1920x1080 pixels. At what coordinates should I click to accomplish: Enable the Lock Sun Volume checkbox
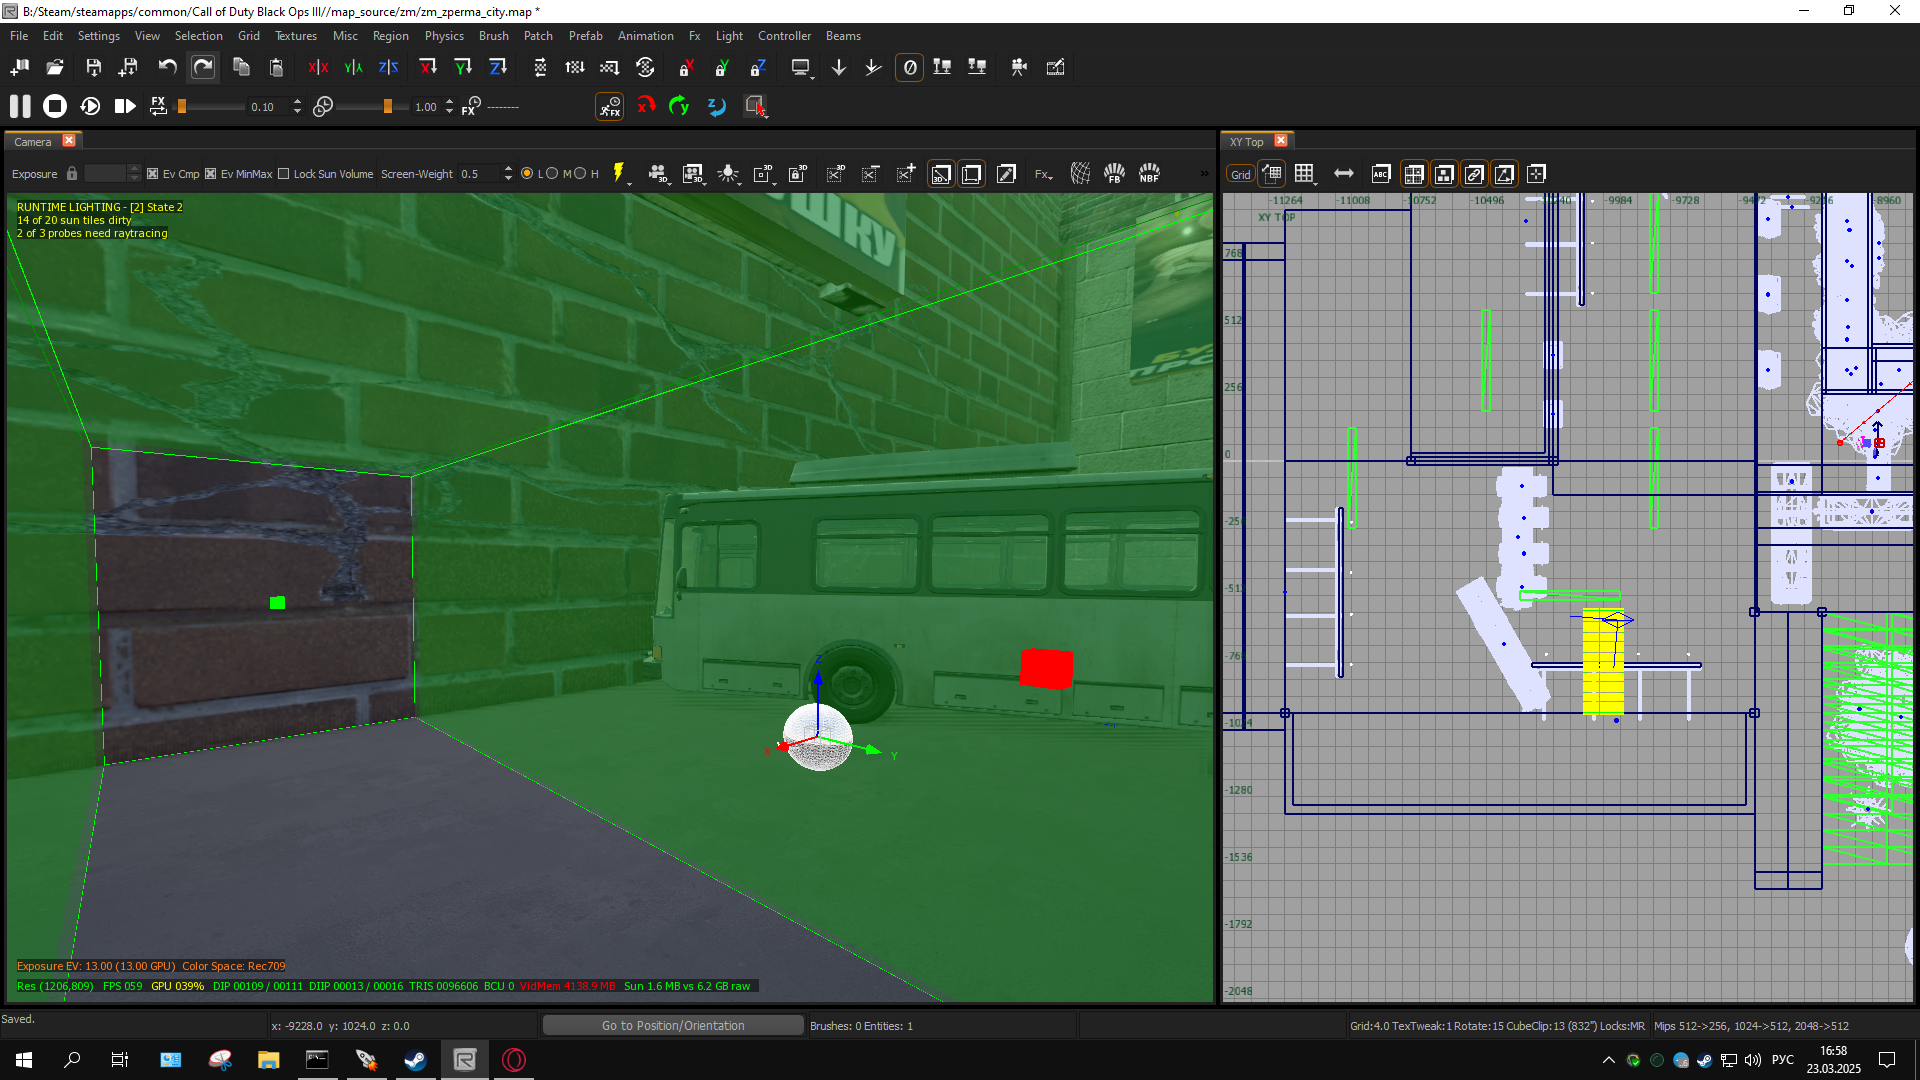pos(283,174)
